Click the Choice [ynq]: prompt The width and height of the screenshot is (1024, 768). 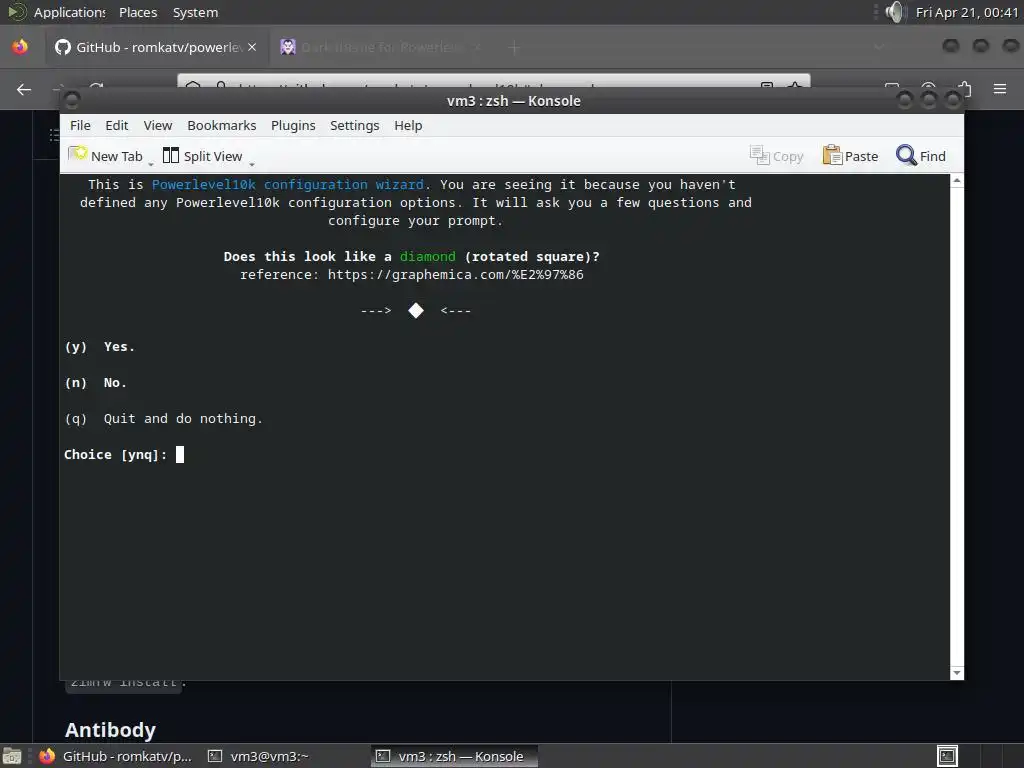point(116,455)
